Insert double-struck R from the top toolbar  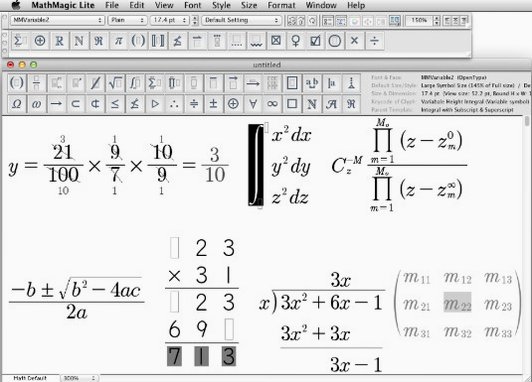59,41
